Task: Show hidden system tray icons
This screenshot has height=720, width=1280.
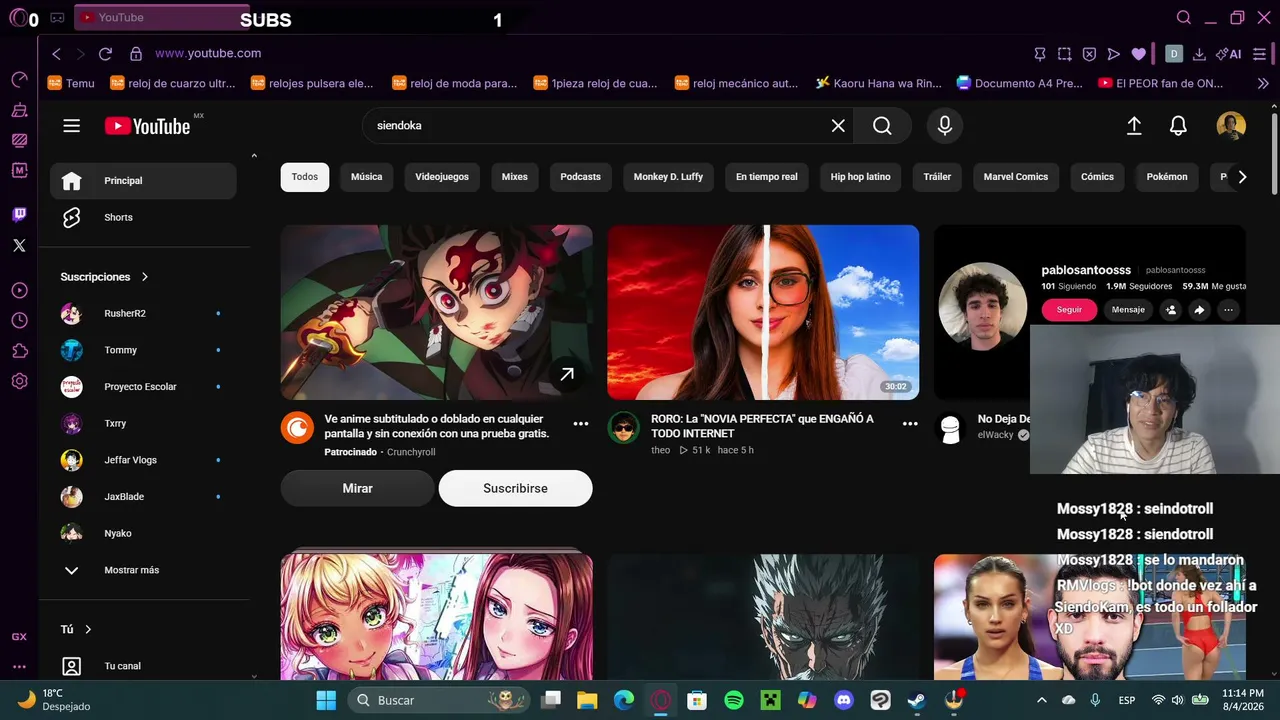Action: click(1041, 700)
